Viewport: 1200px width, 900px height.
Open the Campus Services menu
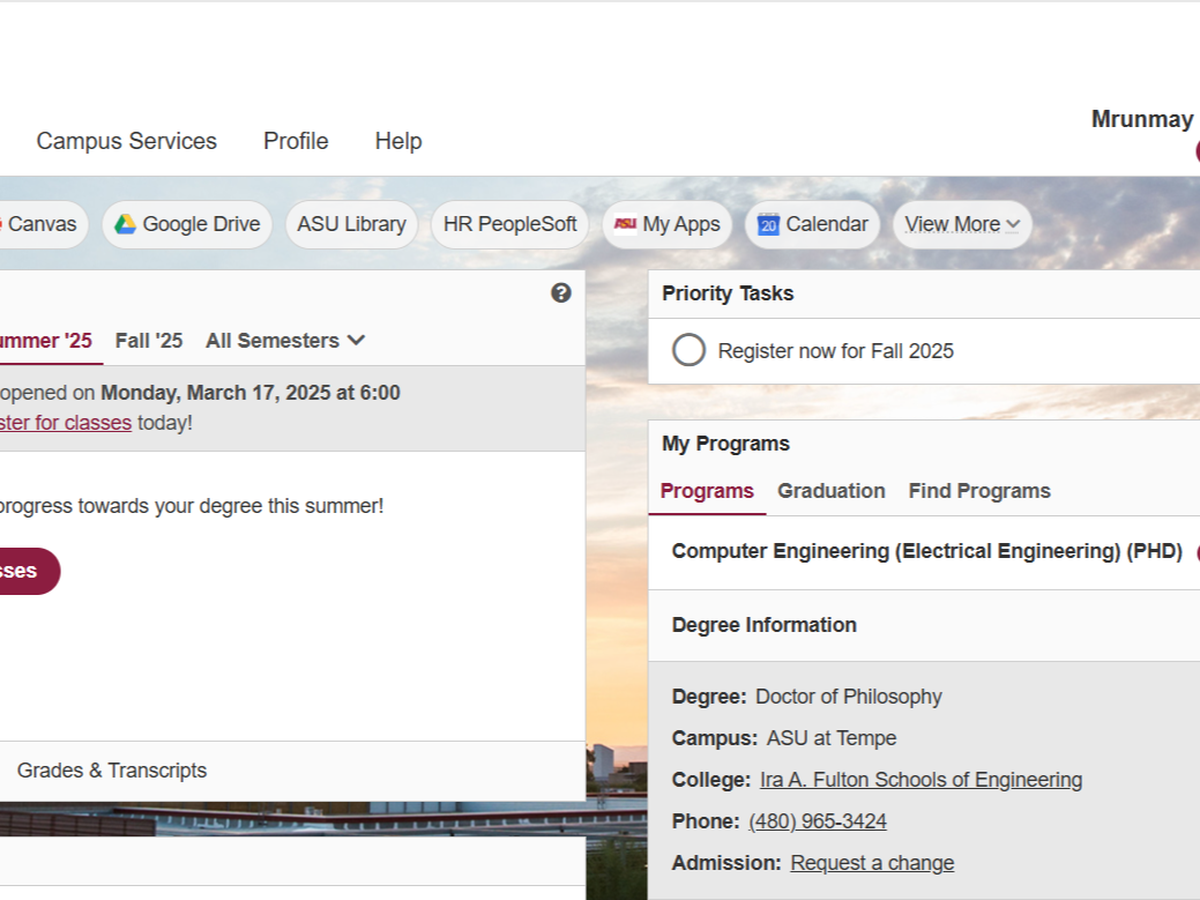click(x=126, y=141)
